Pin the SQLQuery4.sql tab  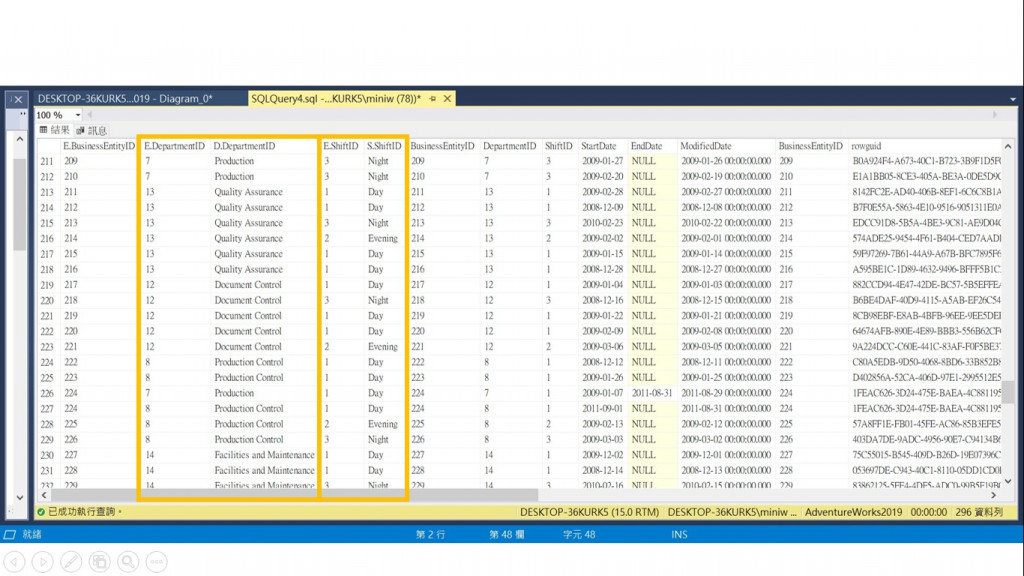[x=432, y=99]
